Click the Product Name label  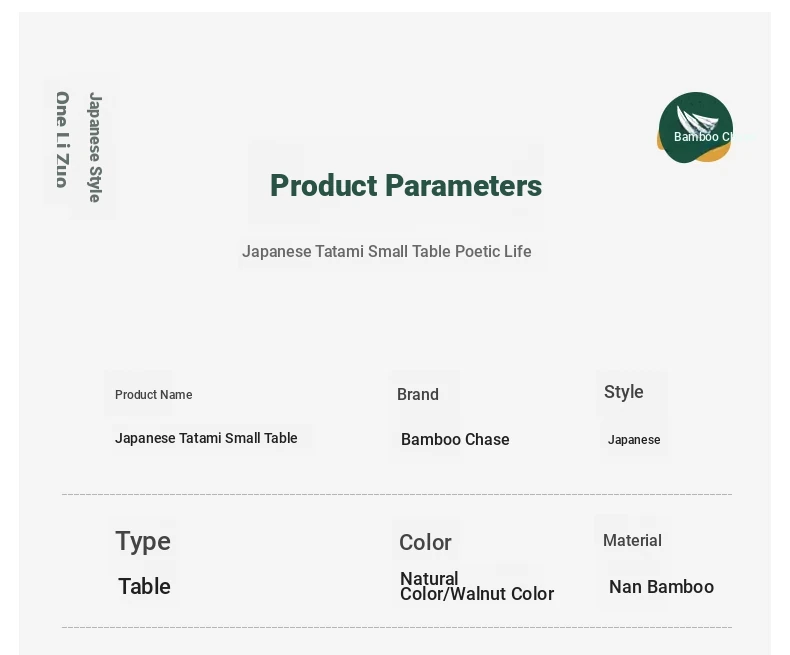click(154, 395)
